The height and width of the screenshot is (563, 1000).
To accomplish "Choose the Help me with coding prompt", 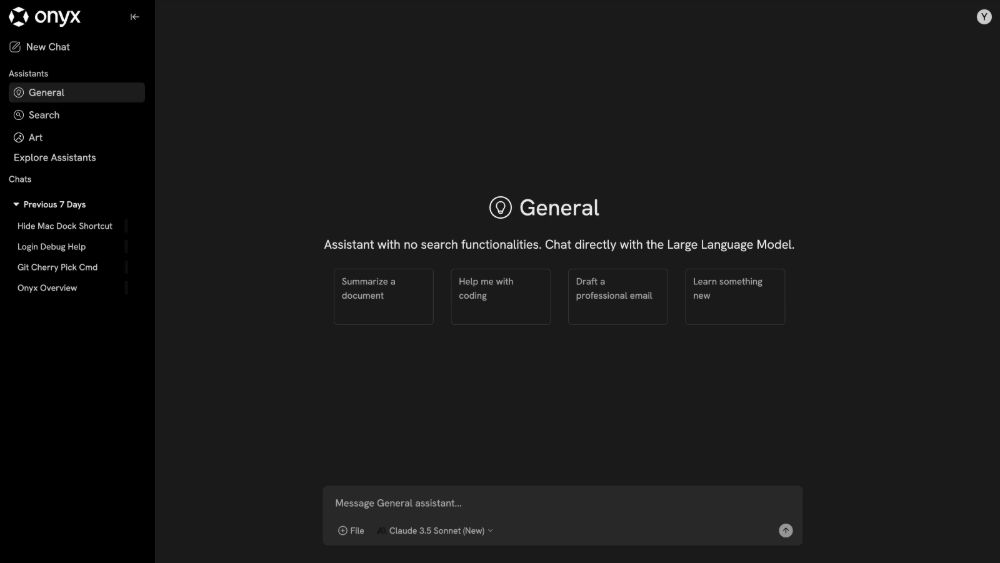I will point(501,296).
